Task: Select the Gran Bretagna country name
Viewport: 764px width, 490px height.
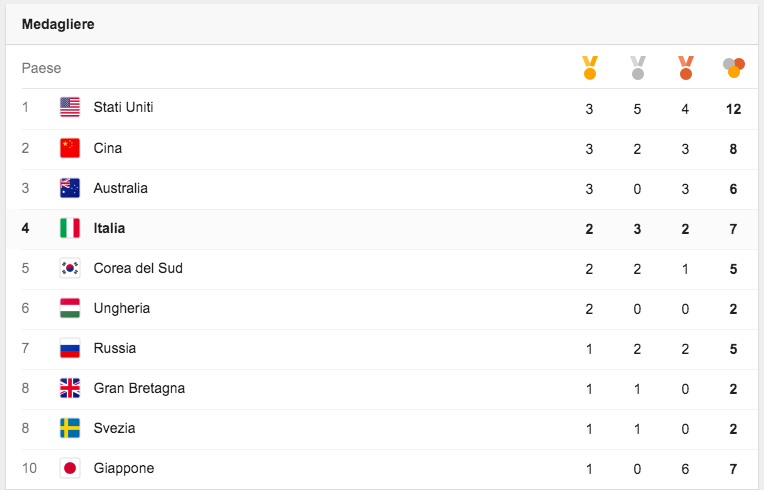Action: tap(139, 388)
